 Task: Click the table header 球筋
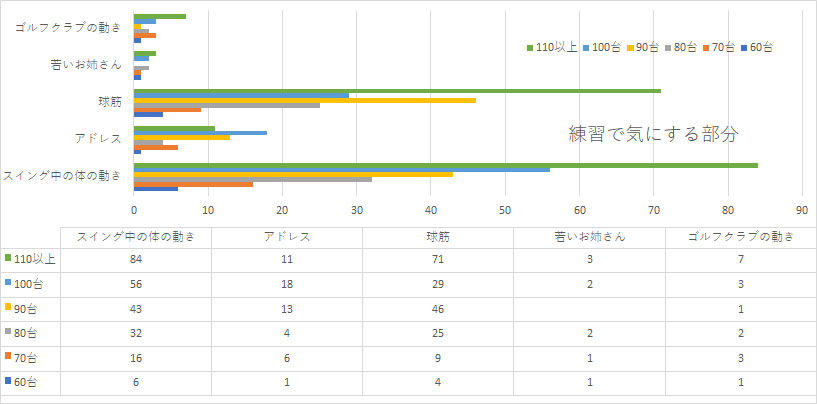[438, 237]
